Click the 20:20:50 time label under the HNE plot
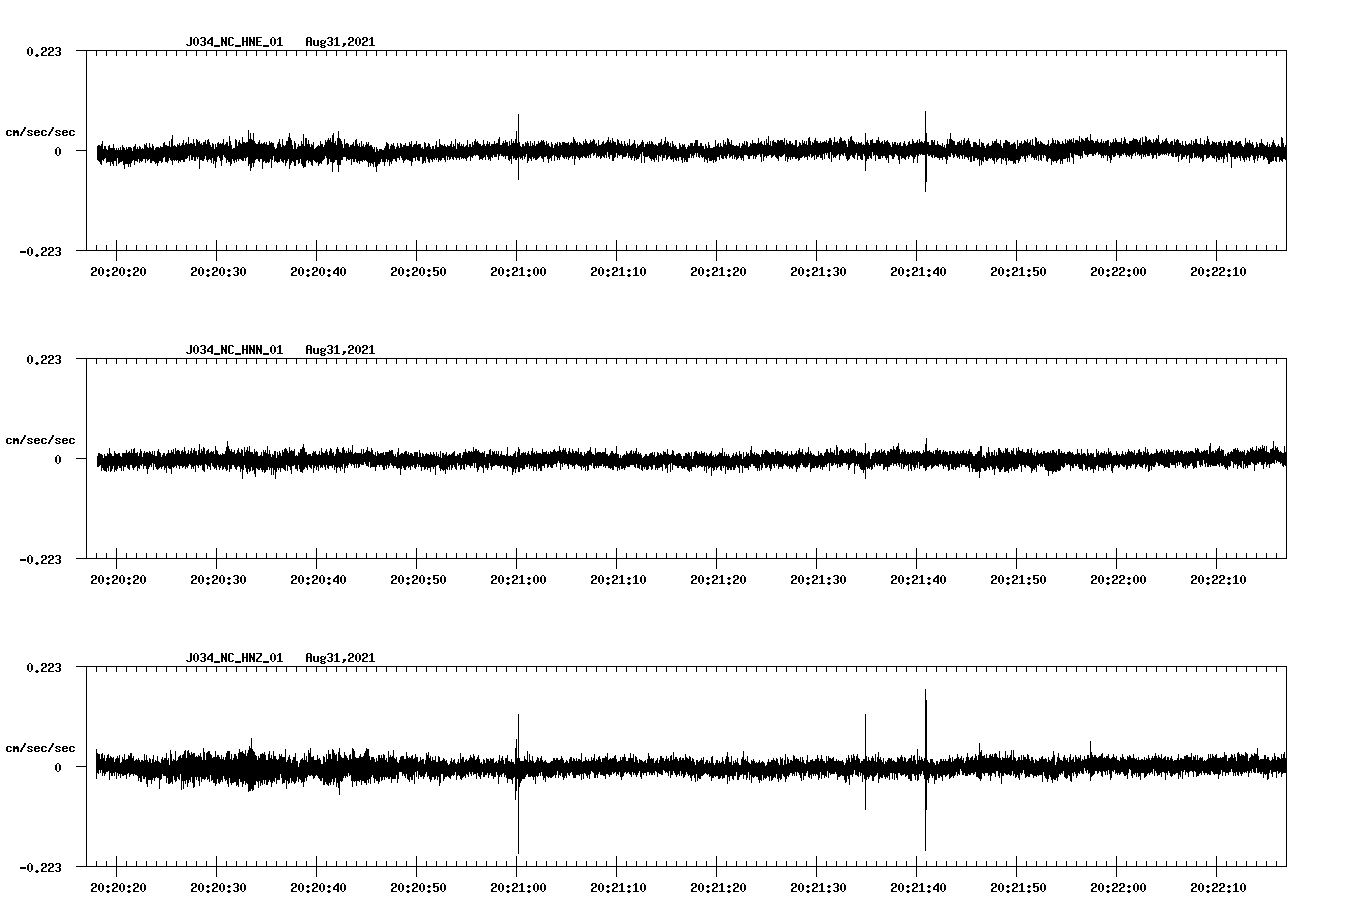The image size is (1358, 924). (418, 271)
